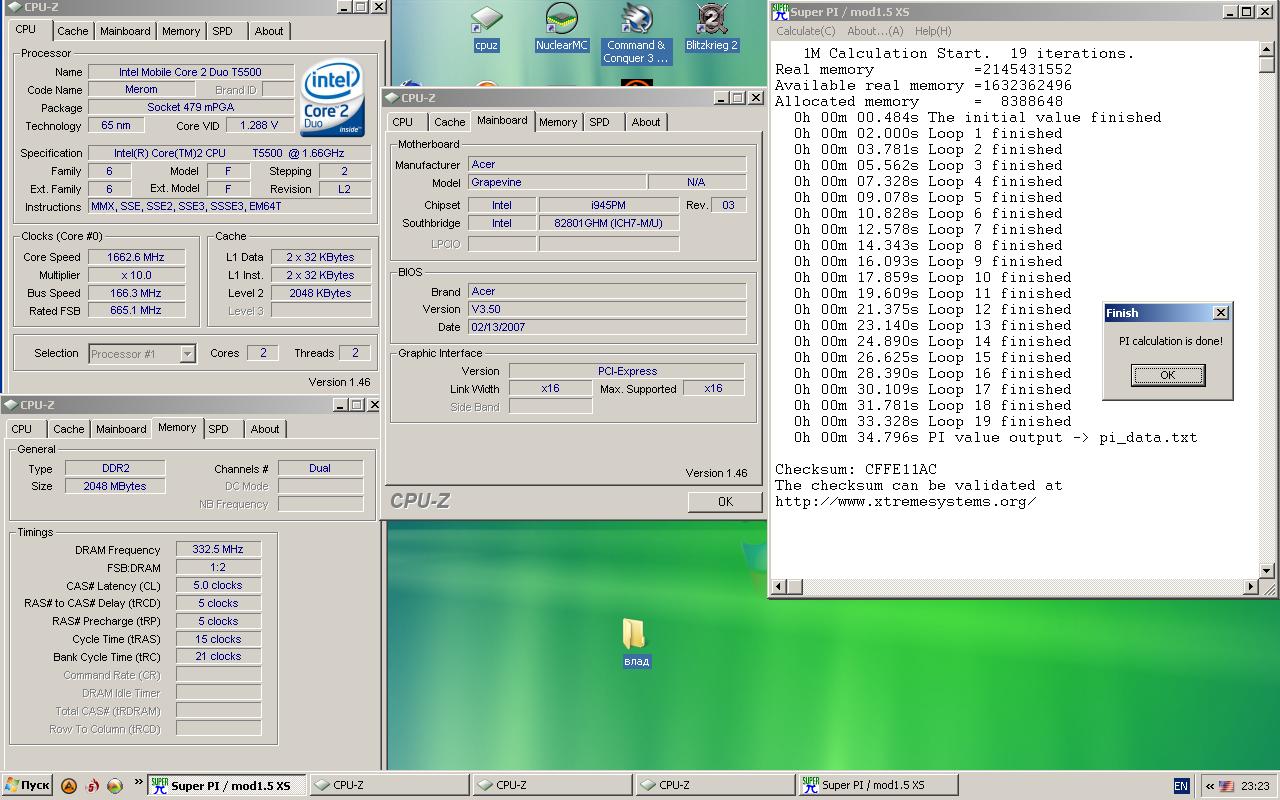
Task: Click the BIOS Date 02/13/2007
Action: click(606, 327)
